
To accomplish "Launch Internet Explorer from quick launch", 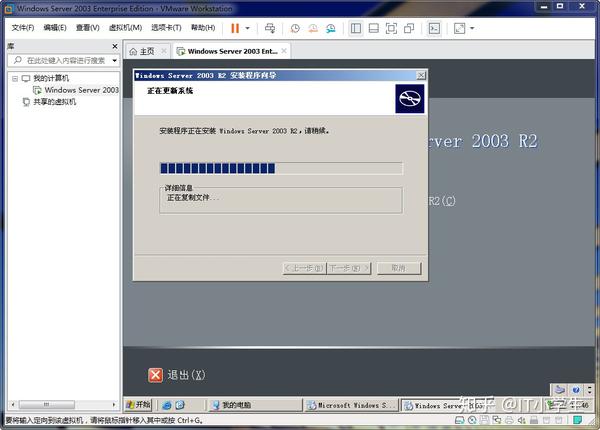I will point(167,405).
